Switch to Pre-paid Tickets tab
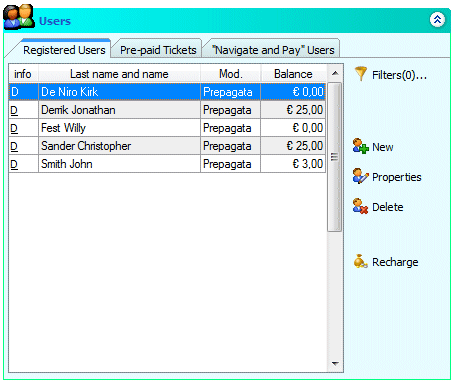This screenshot has height=385, width=457. tap(158, 50)
